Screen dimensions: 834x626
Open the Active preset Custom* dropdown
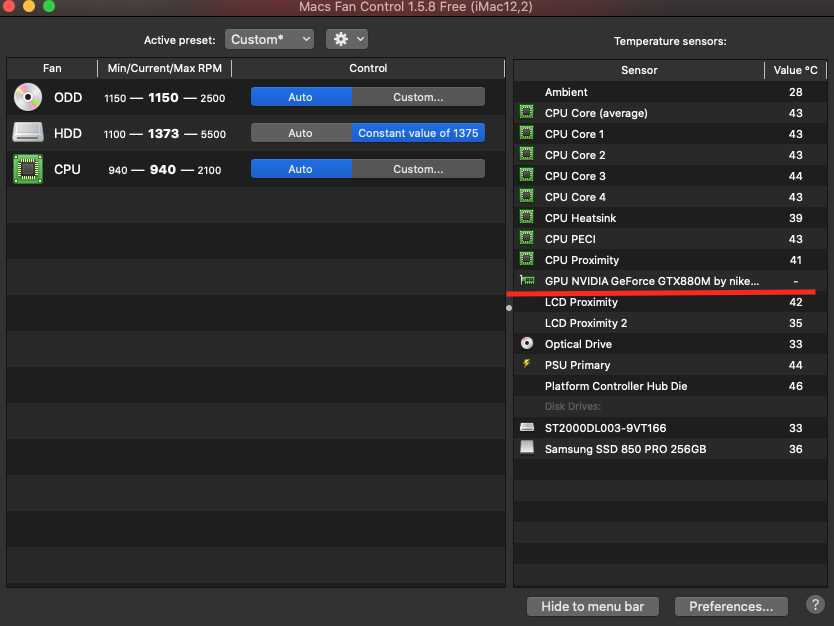[x=269, y=39]
